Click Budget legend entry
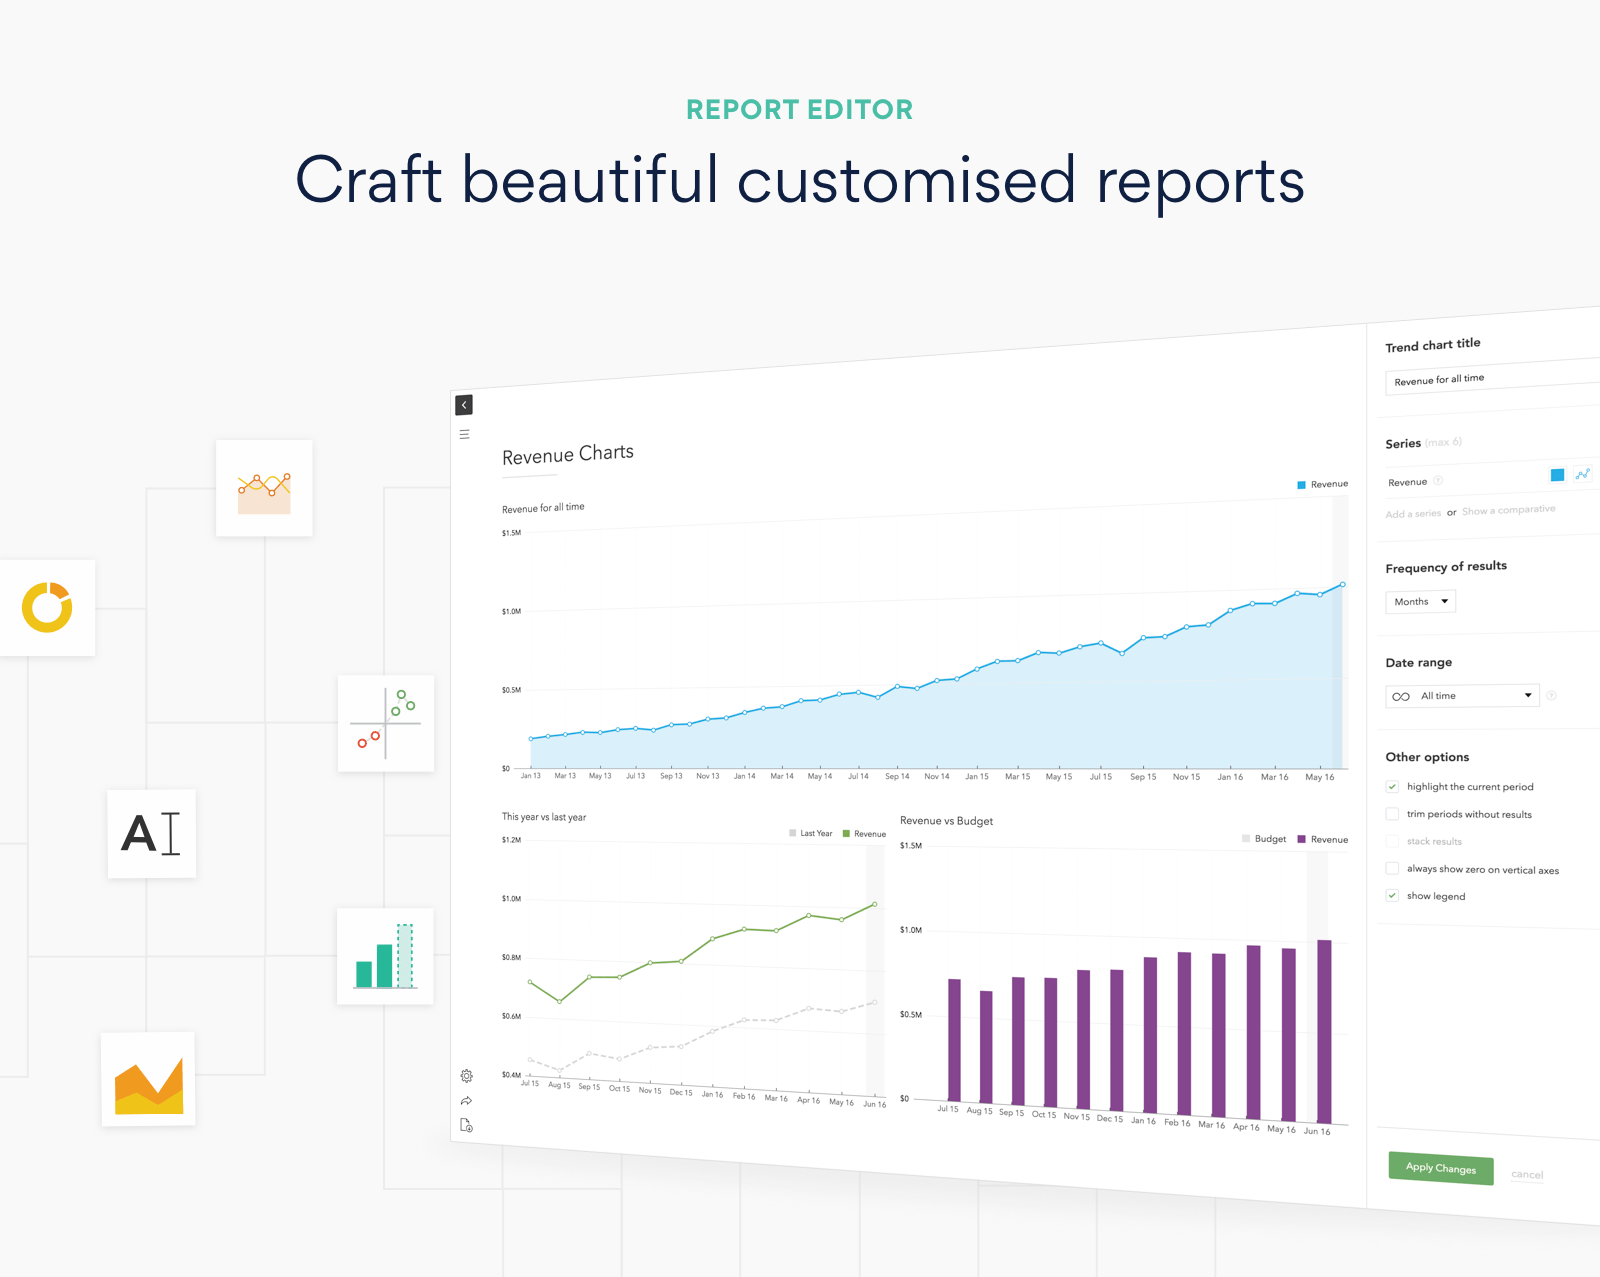Viewport: 1600px width, 1277px height. coord(1264,839)
